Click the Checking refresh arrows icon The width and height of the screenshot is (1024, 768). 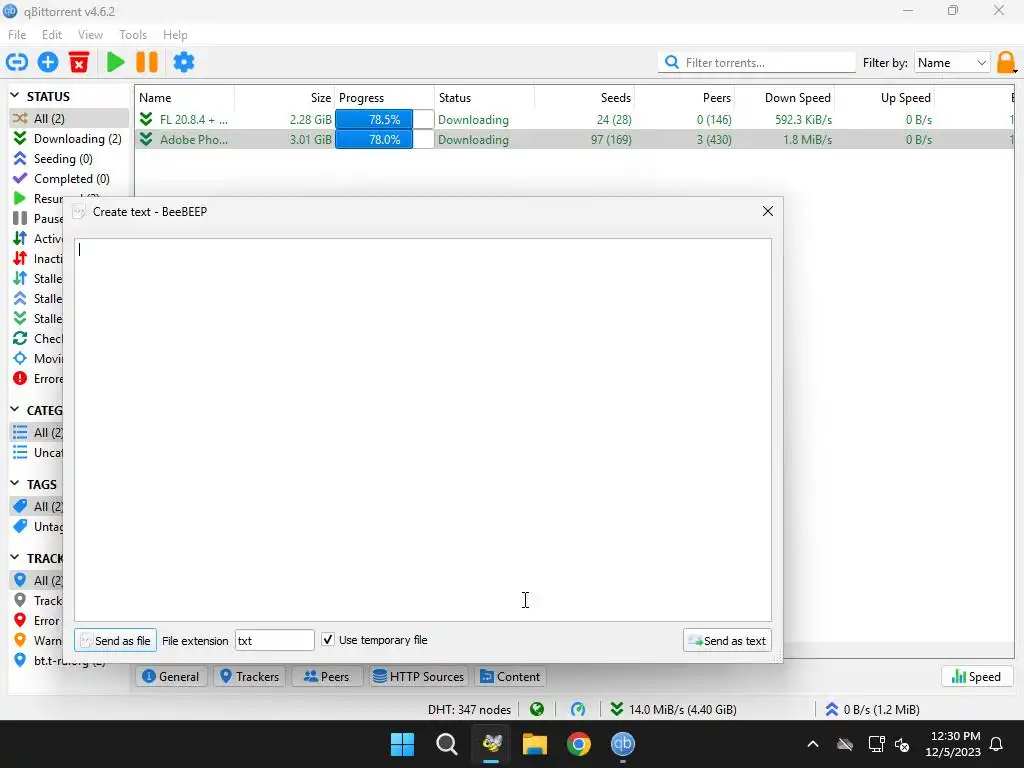[20, 338]
